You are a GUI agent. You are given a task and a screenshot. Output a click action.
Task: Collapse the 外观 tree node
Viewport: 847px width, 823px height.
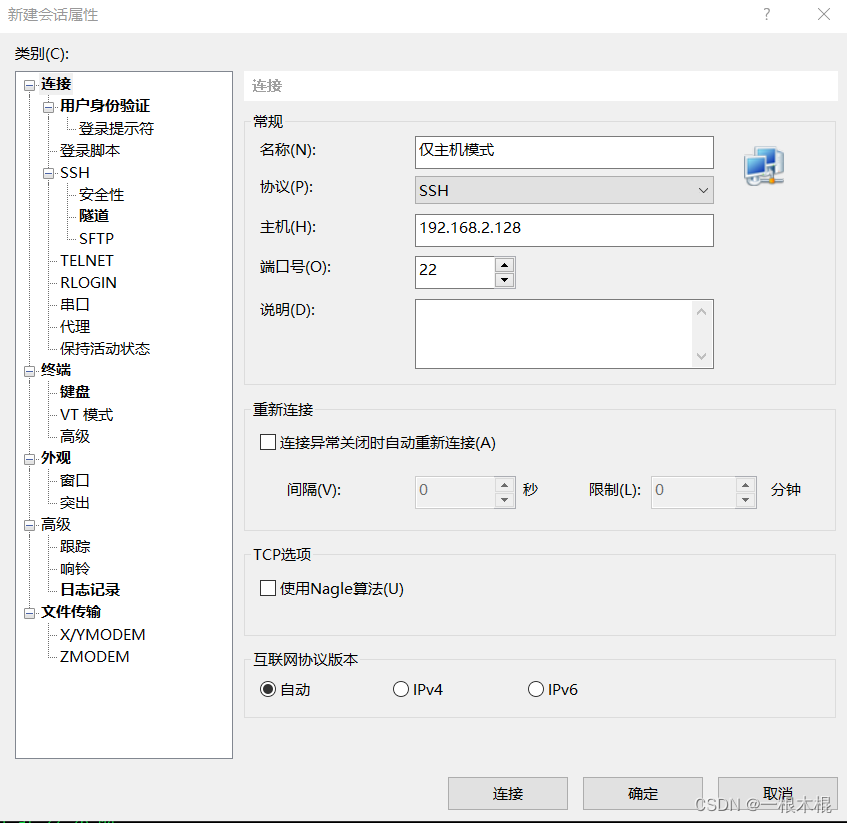[x=29, y=459]
